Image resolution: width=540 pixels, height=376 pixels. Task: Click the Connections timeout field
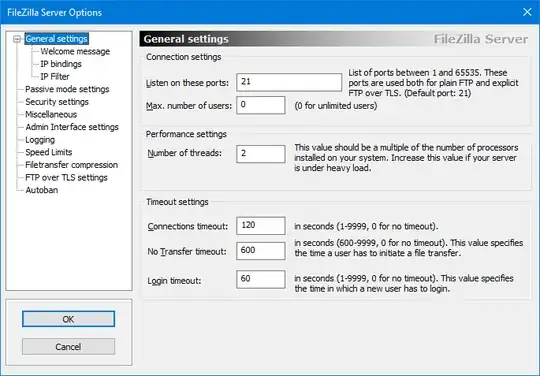pyautogui.click(x=261, y=226)
